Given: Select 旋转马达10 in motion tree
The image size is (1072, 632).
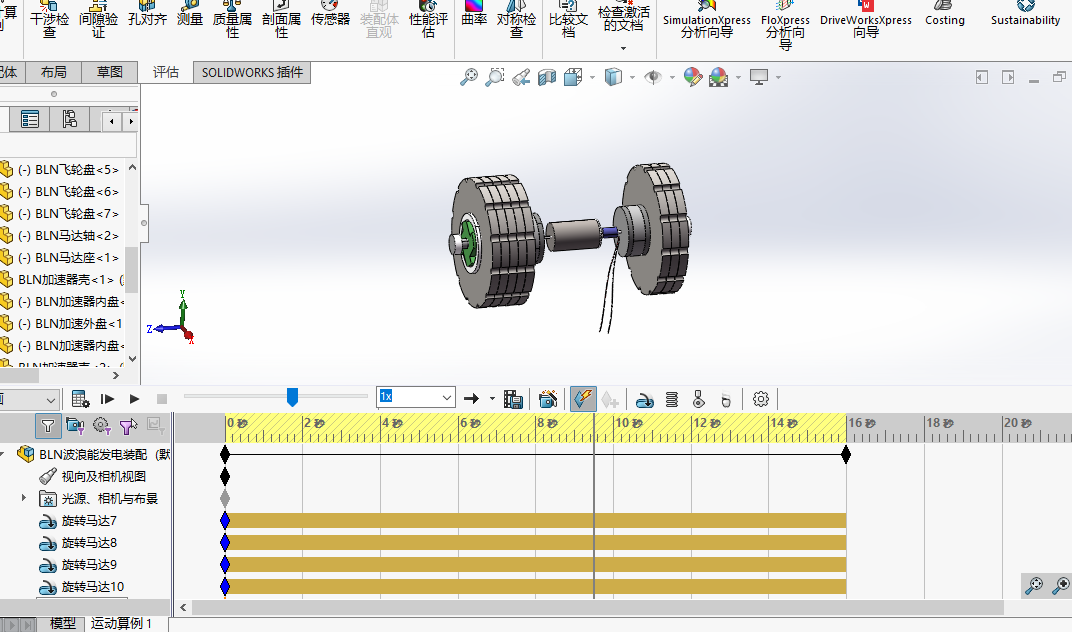Looking at the screenshot, I should coord(92,586).
